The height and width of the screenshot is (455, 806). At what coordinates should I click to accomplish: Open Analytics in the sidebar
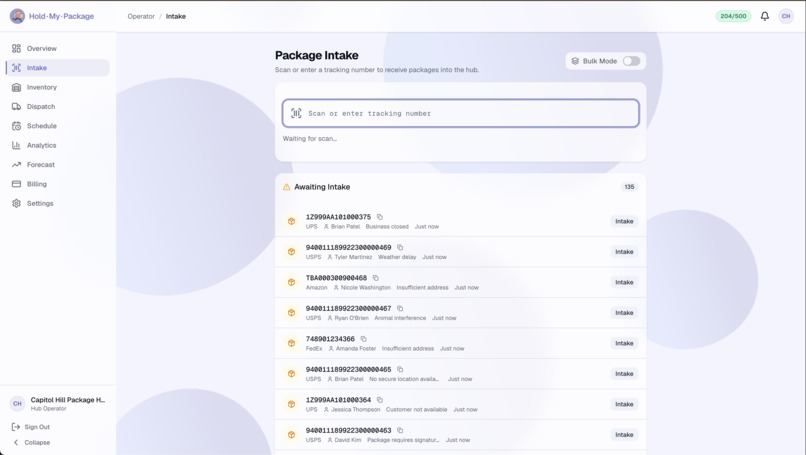pyautogui.click(x=58, y=145)
